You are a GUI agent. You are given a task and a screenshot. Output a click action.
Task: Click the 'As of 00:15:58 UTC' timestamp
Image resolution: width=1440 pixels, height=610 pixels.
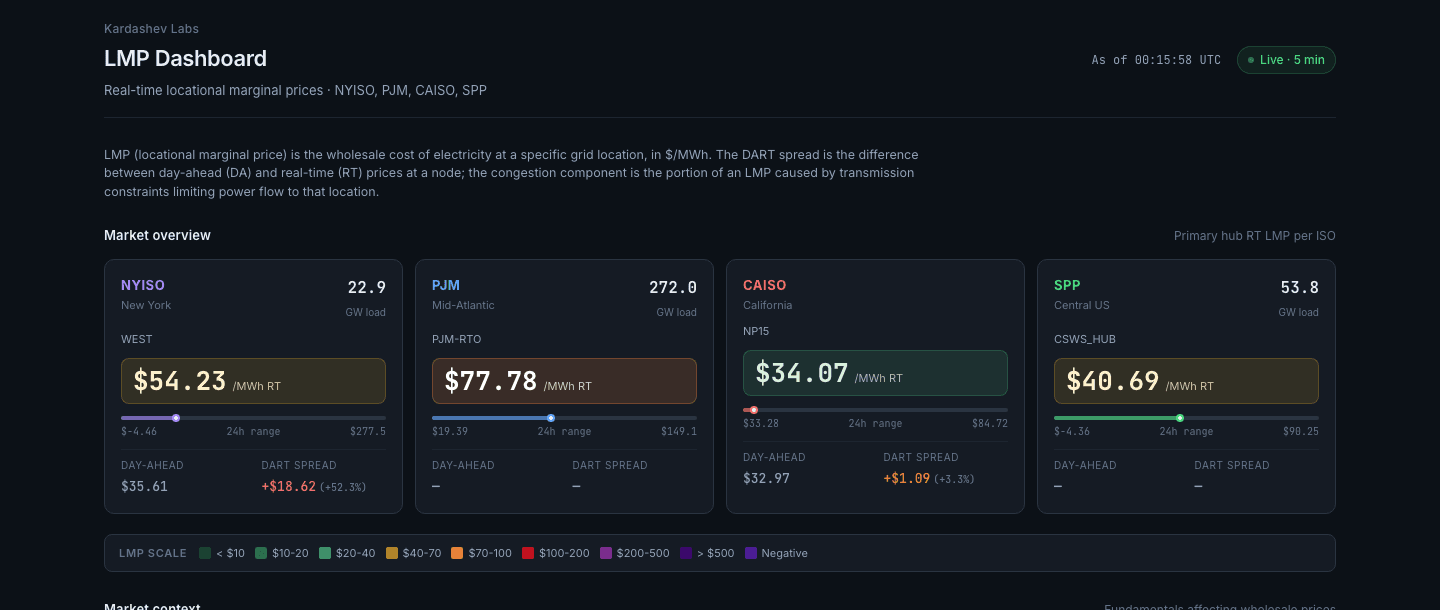1156,60
